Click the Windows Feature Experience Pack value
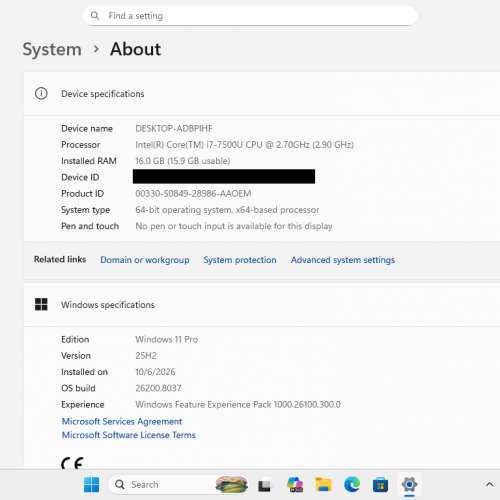Image resolution: width=500 pixels, height=500 pixels. (x=238, y=404)
